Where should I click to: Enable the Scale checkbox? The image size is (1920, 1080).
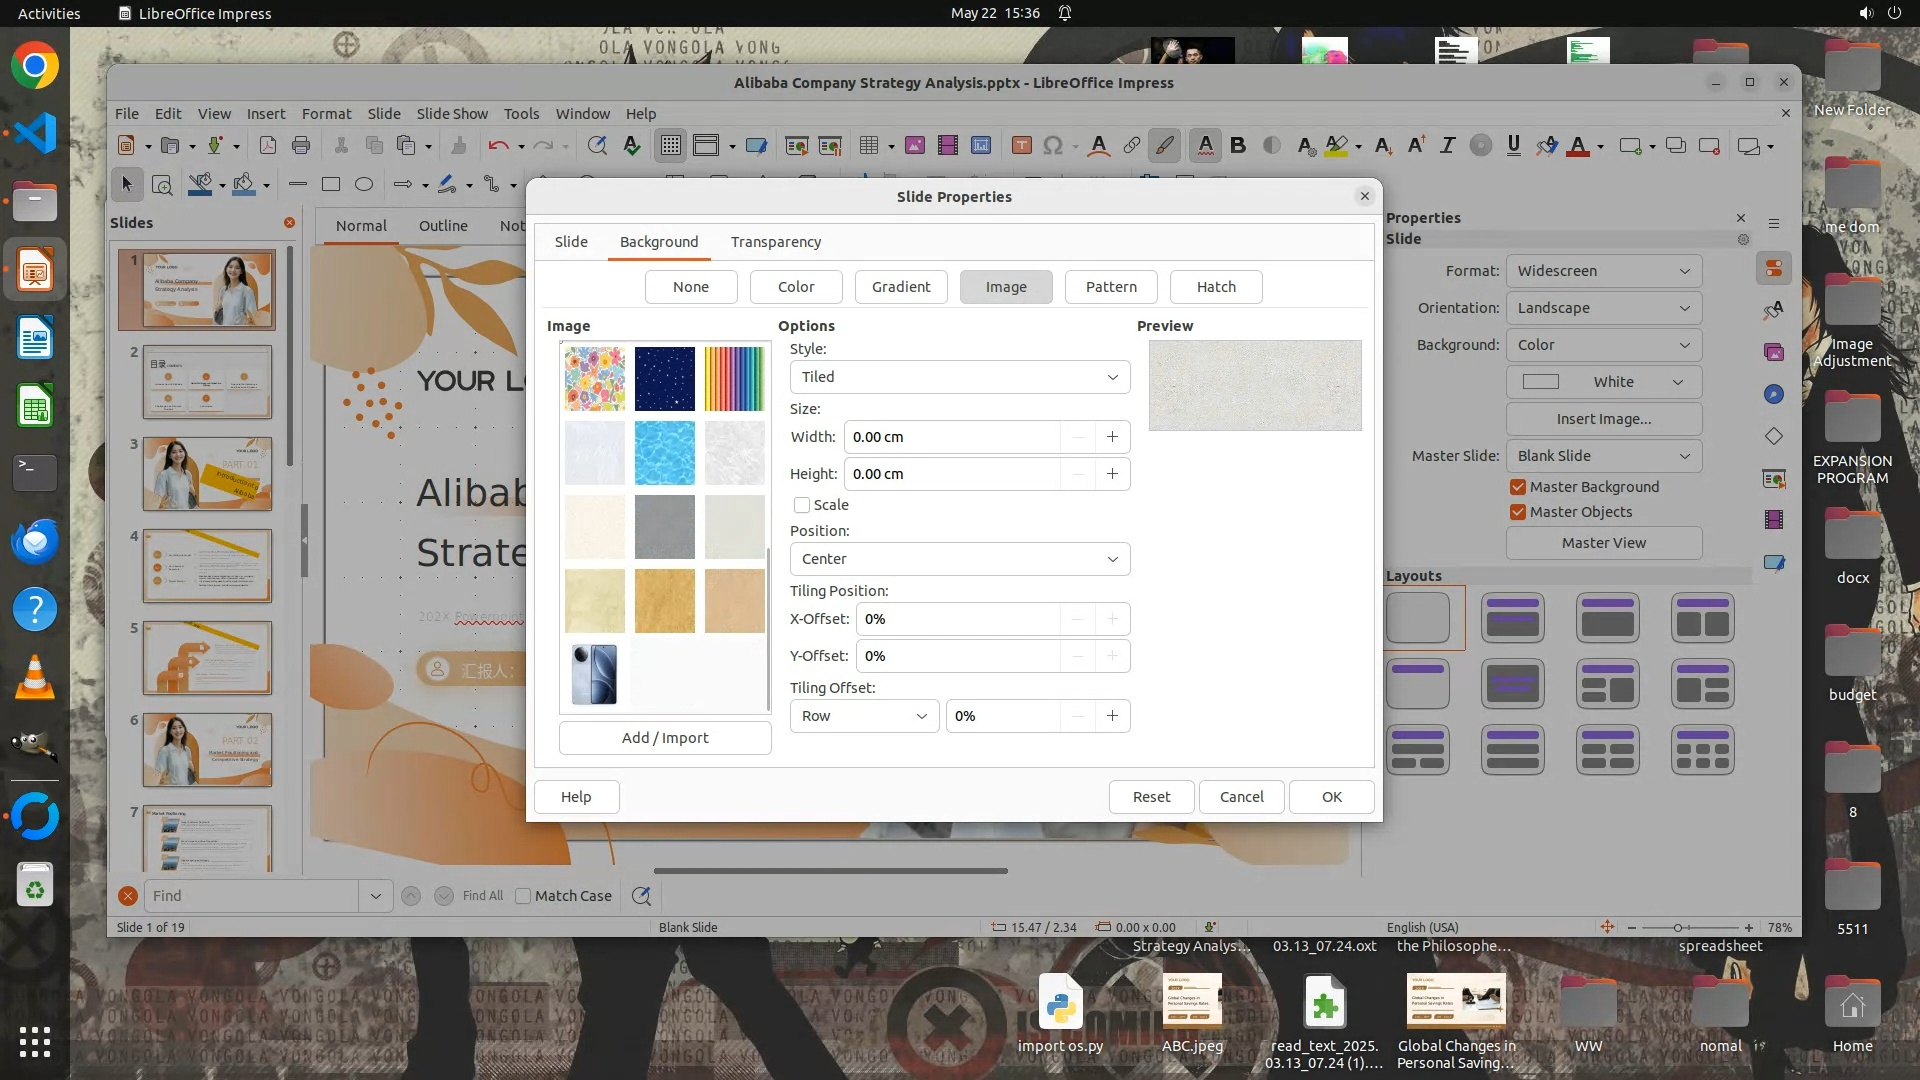[x=802, y=505]
